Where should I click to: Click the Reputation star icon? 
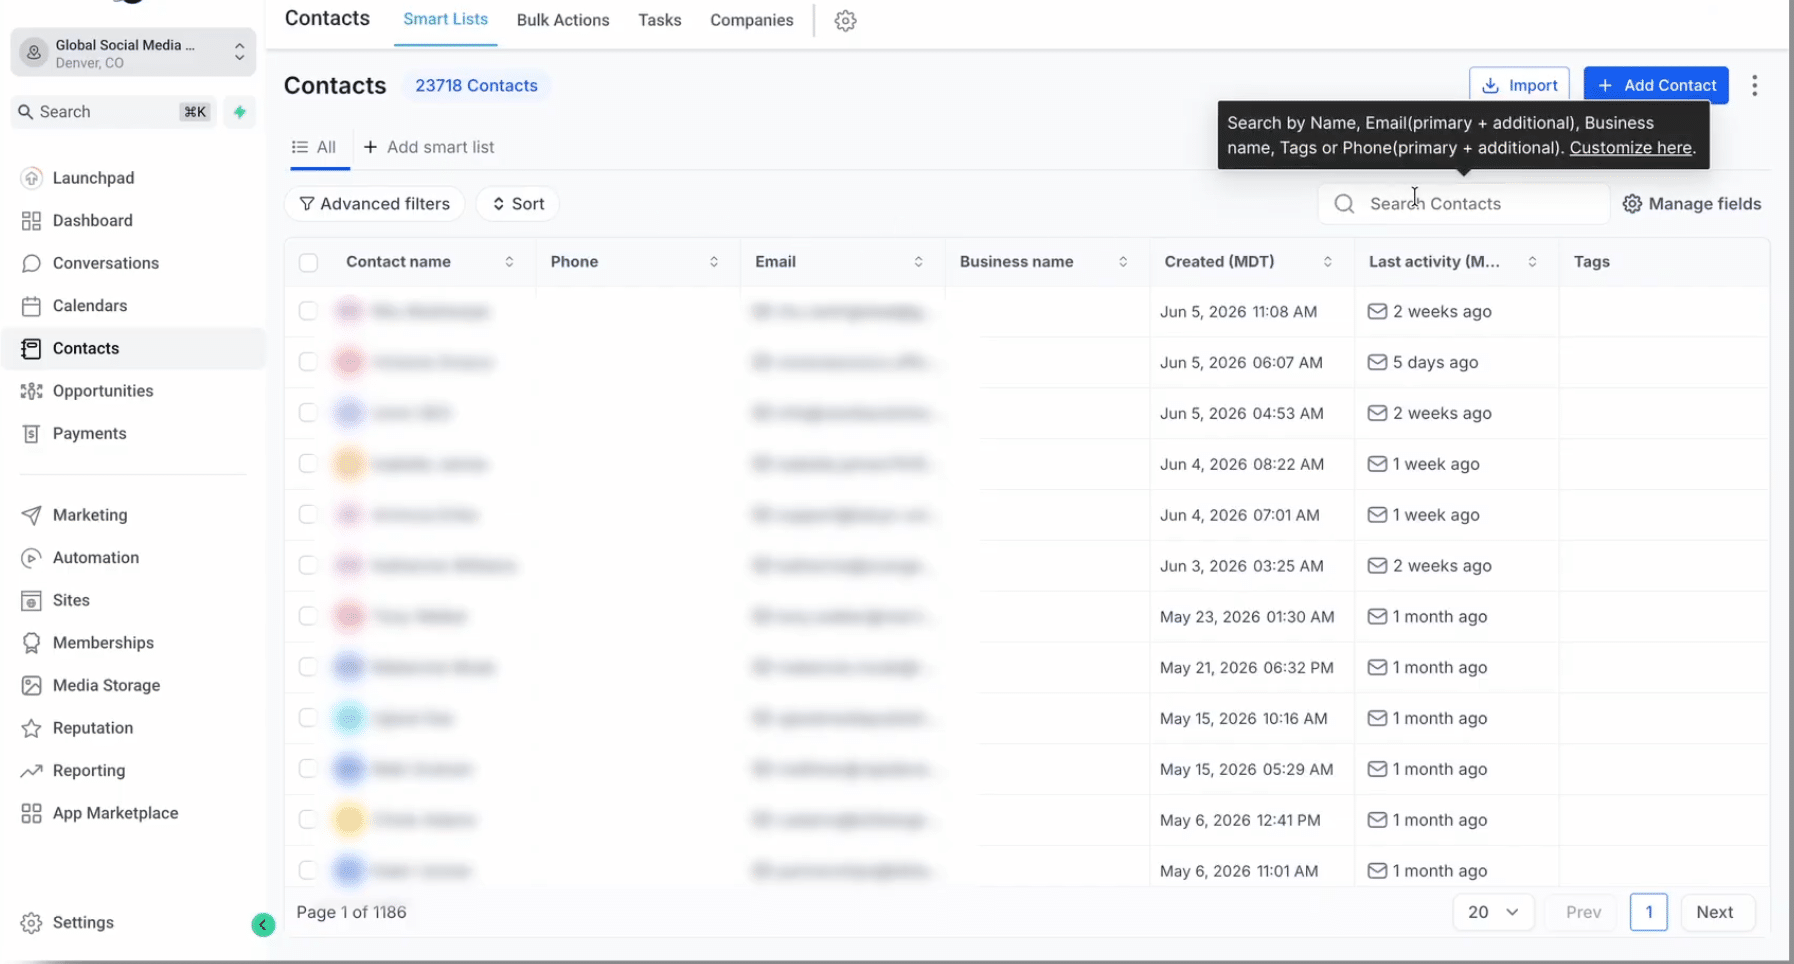click(x=32, y=728)
